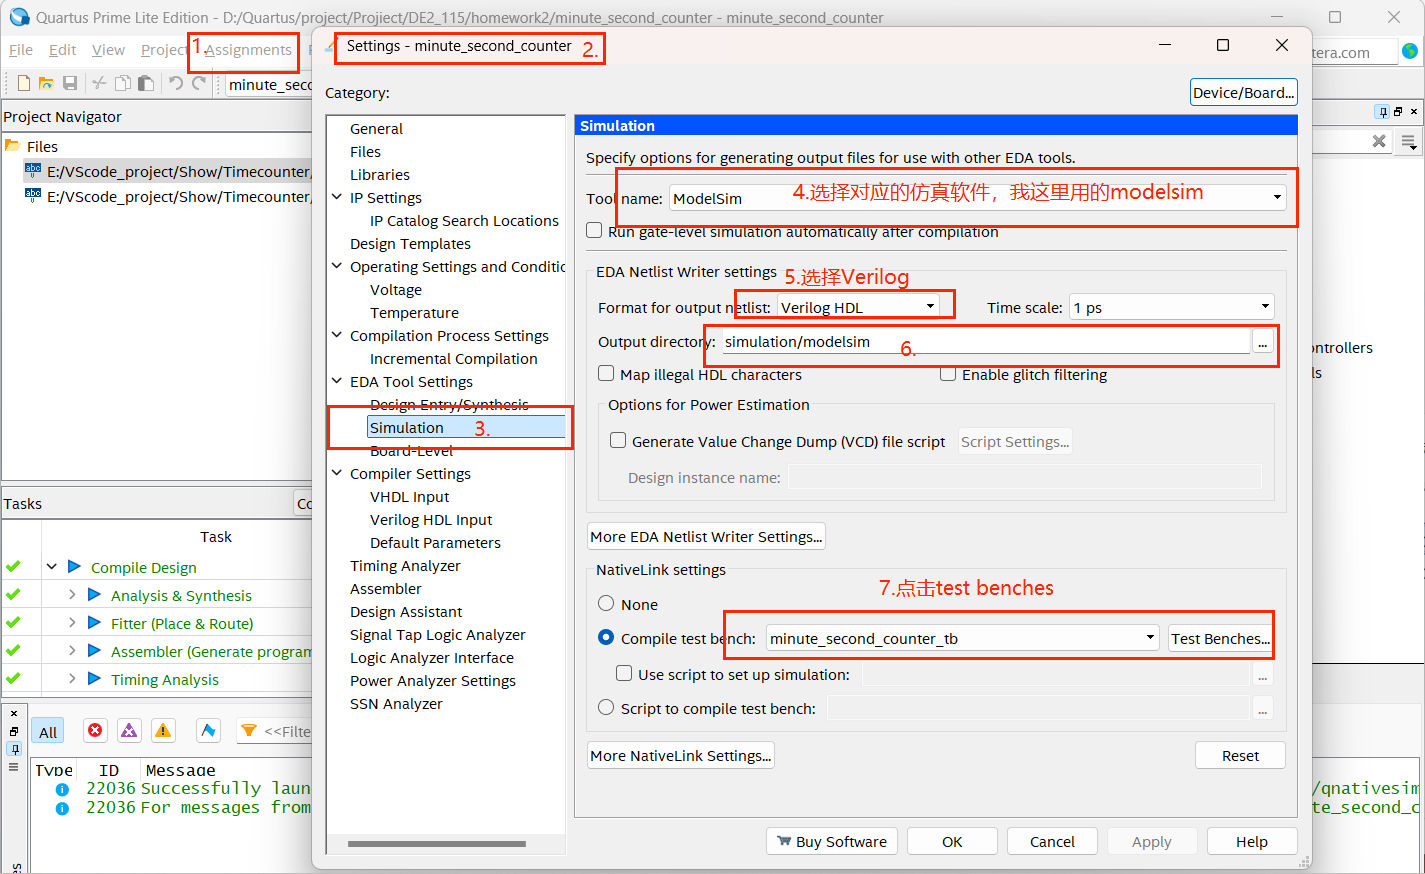Click second Verilog file icon in Project Navigator
This screenshot has width=1425, height=874.
tap(33, 196)
